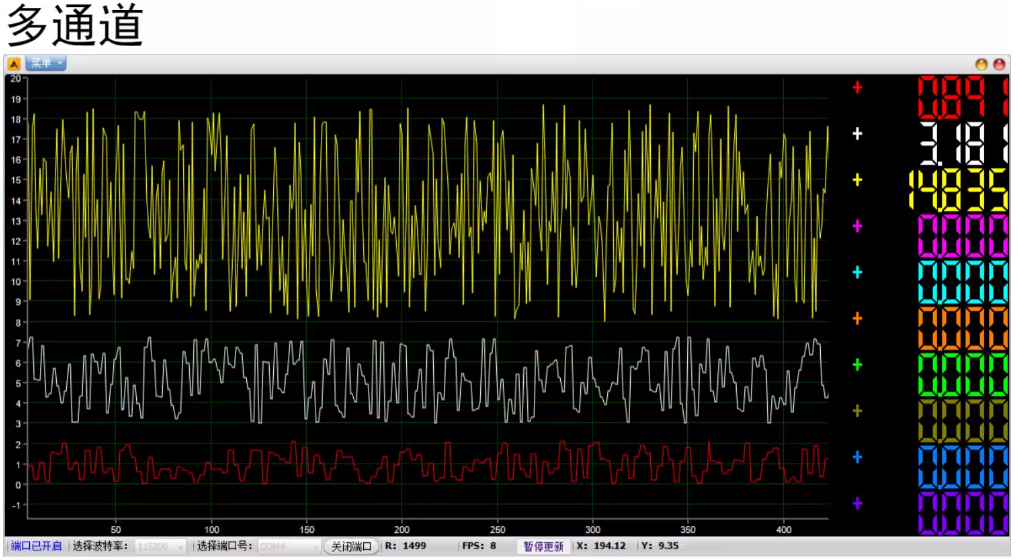The width and height of the screenshot is (1018, 560).
Task: Click the magenta channel plus icon
Action: click(x=857, y=227)
